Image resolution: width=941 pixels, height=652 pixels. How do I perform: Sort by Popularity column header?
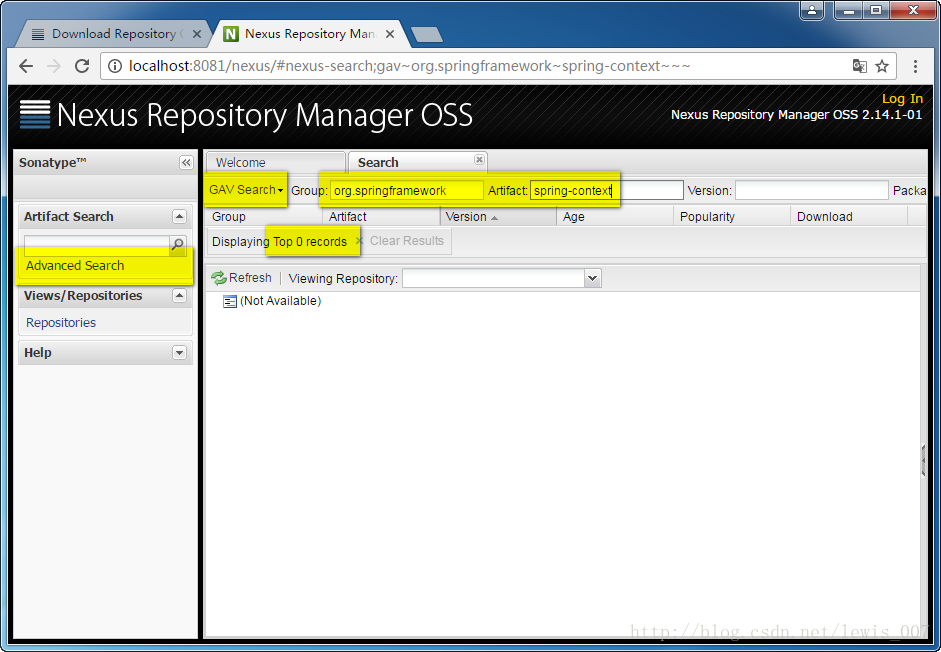click(x=732, y=217)
